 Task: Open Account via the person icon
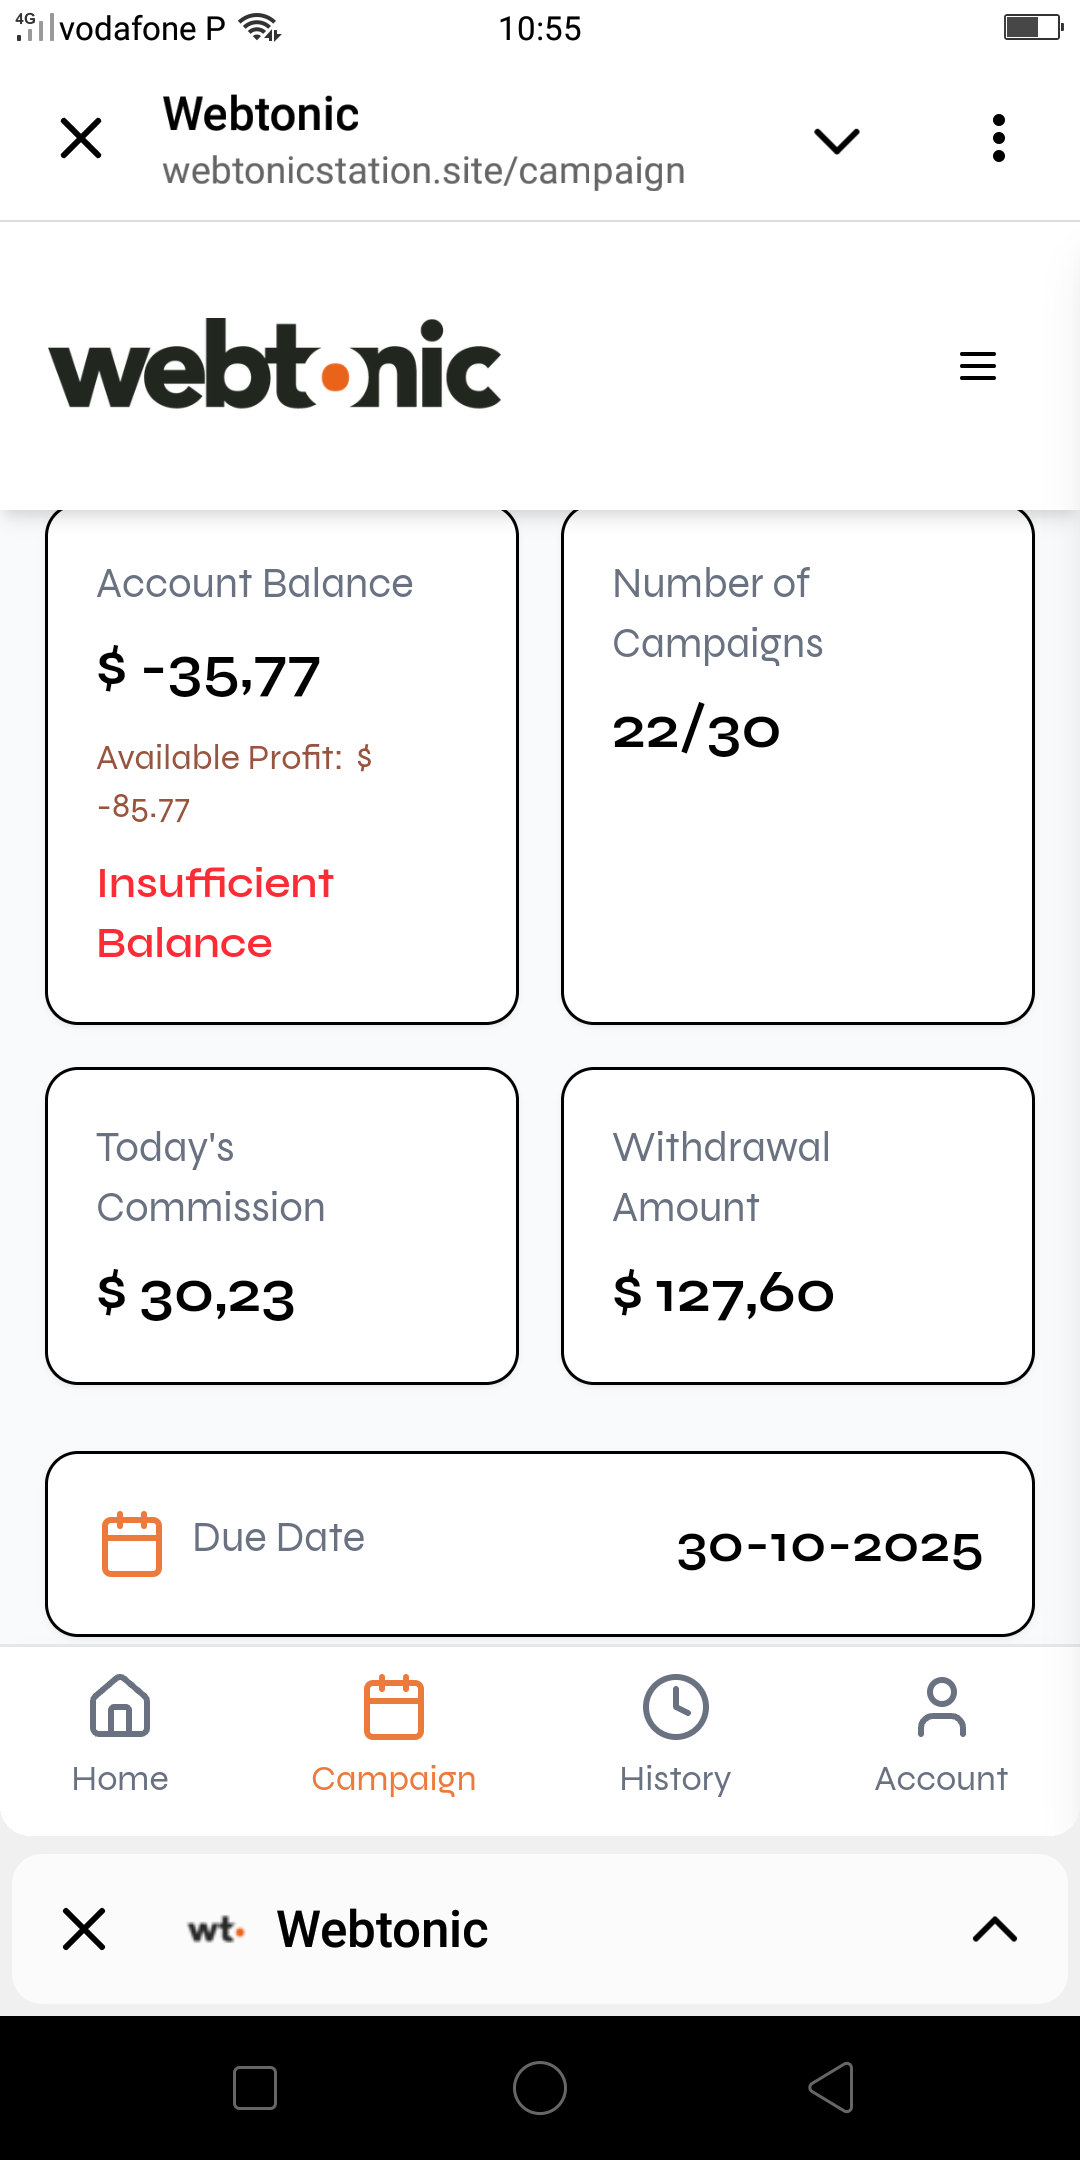[x=941, y=1706]
